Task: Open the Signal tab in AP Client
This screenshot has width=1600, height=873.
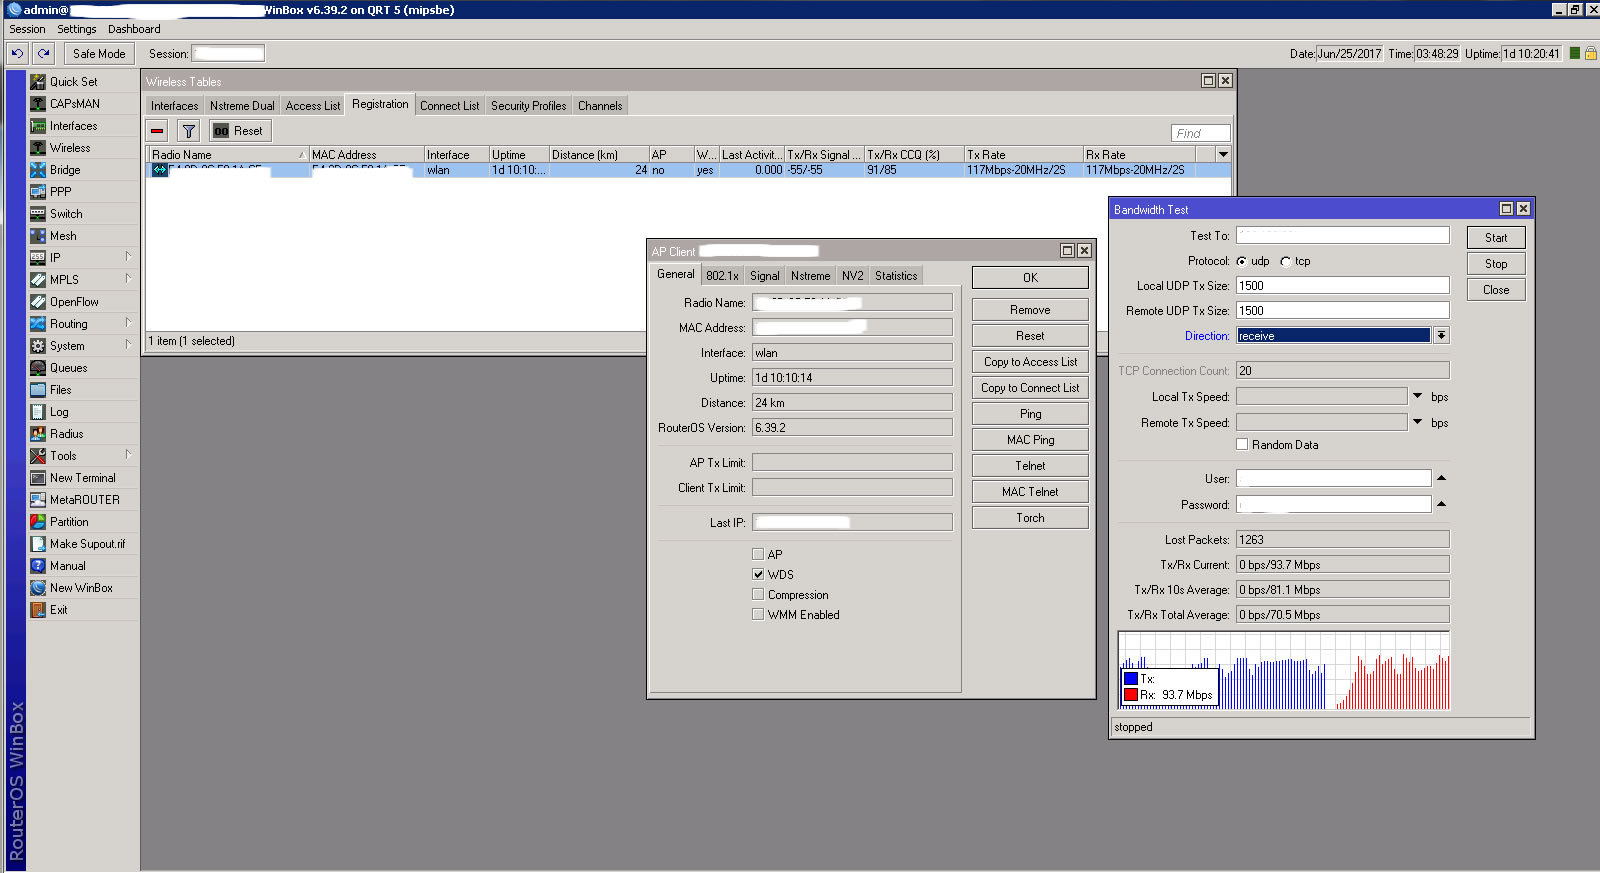Action: click(x=764, y=276)
